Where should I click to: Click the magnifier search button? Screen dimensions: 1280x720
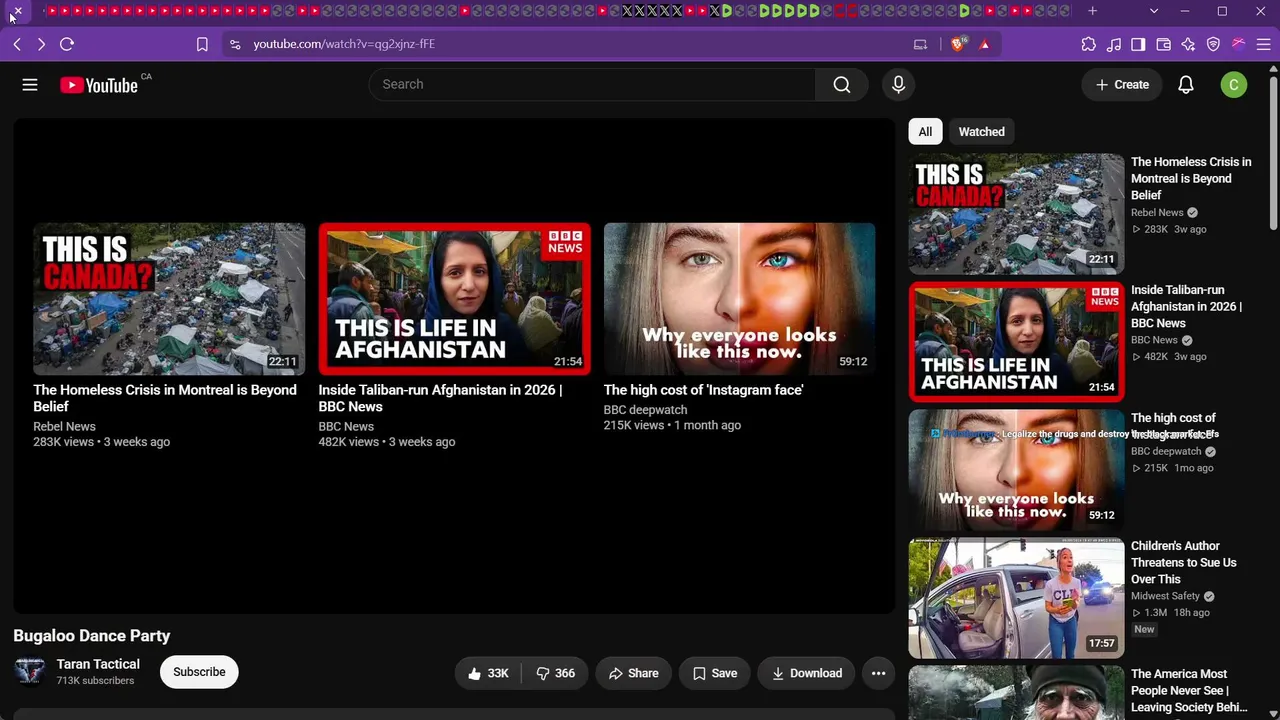842,85
